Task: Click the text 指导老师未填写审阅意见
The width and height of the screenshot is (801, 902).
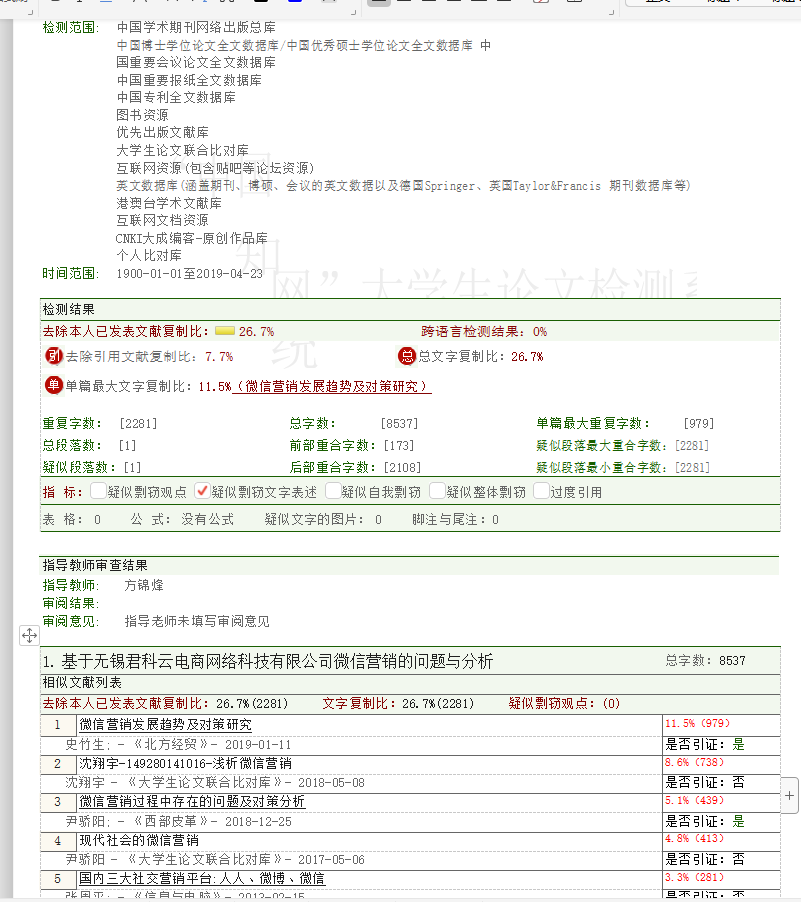Action: point(197,621)
